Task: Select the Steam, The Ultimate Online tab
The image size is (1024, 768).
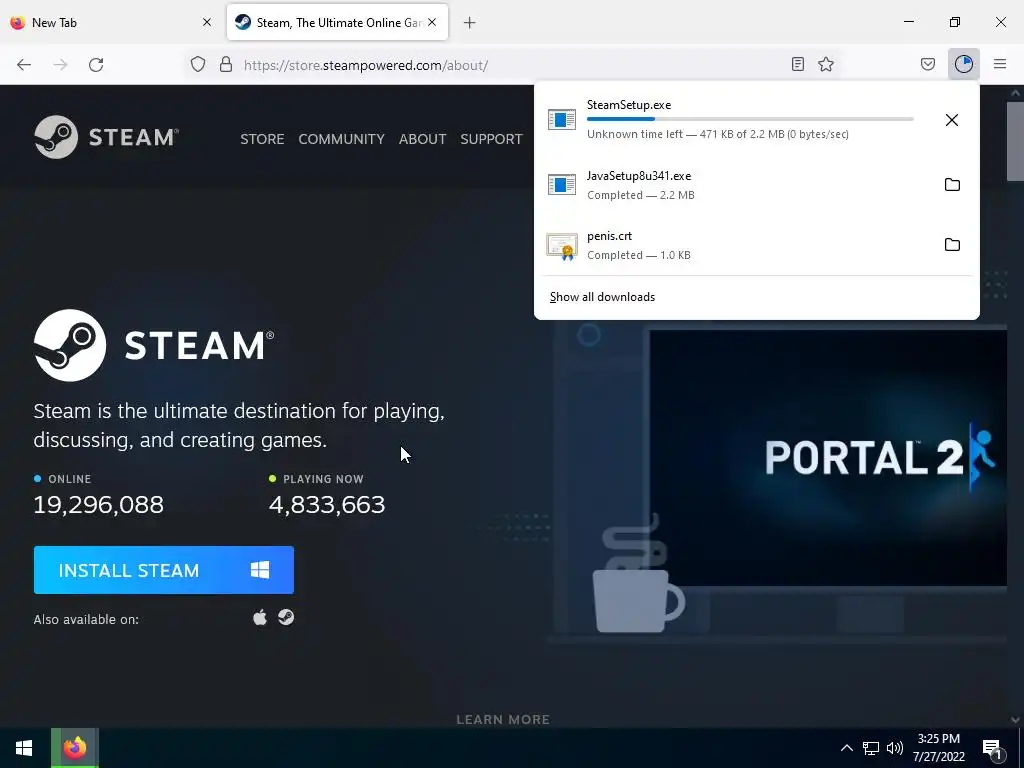Action: [x=338, y=22]
